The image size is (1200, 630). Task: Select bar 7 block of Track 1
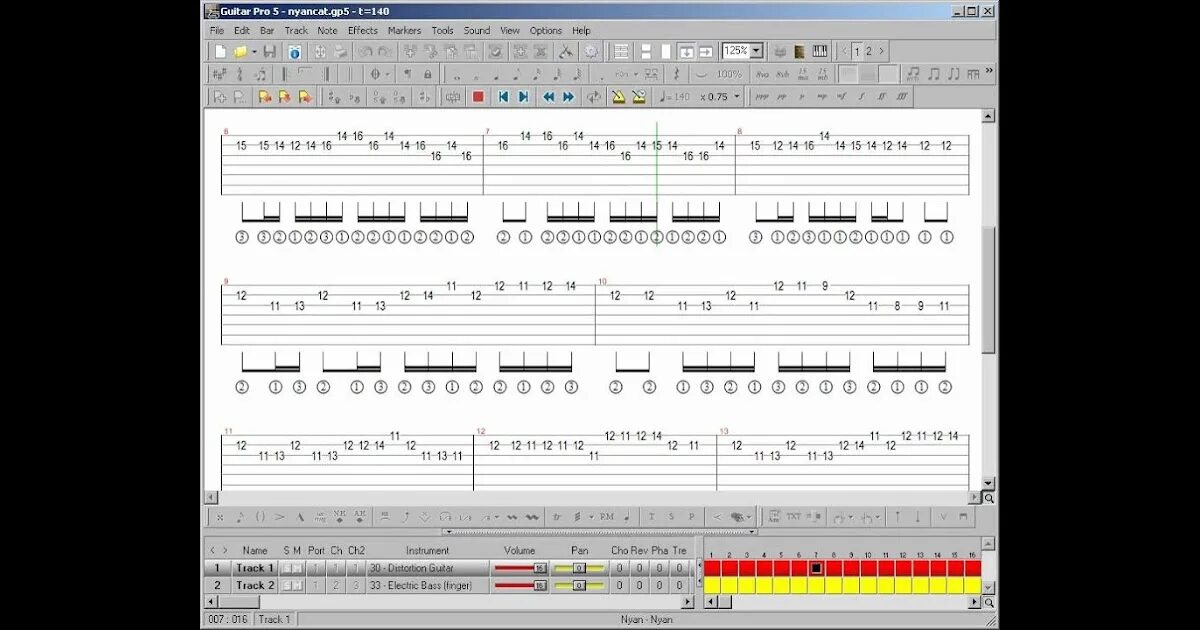pos(817,568)
